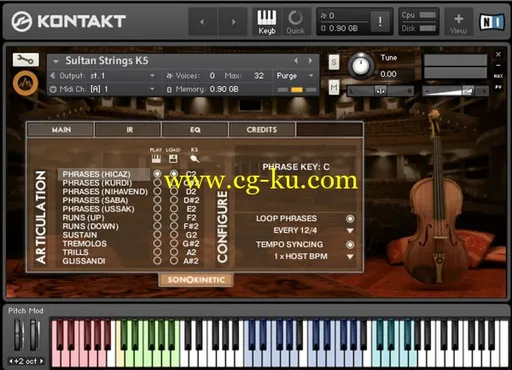This screenshot has width=512, height=370.
Task: Open the 1 x Host BPM dropdown
Action: 350,257
